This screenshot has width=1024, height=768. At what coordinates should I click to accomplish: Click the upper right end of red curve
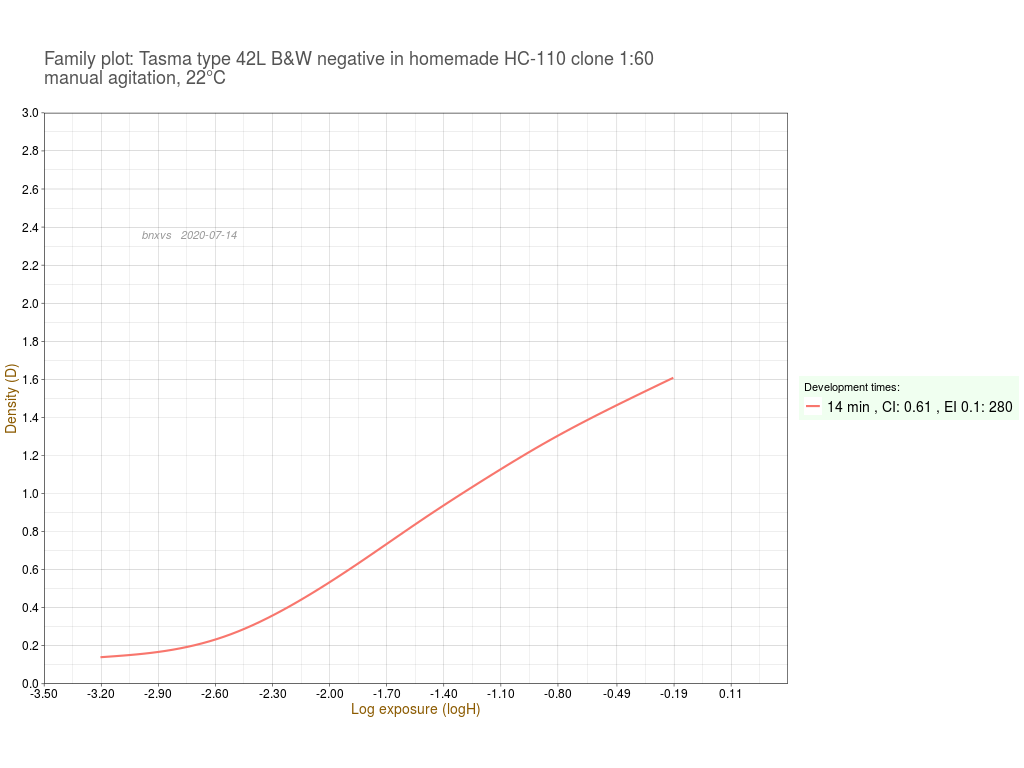[x=672, y=378]
